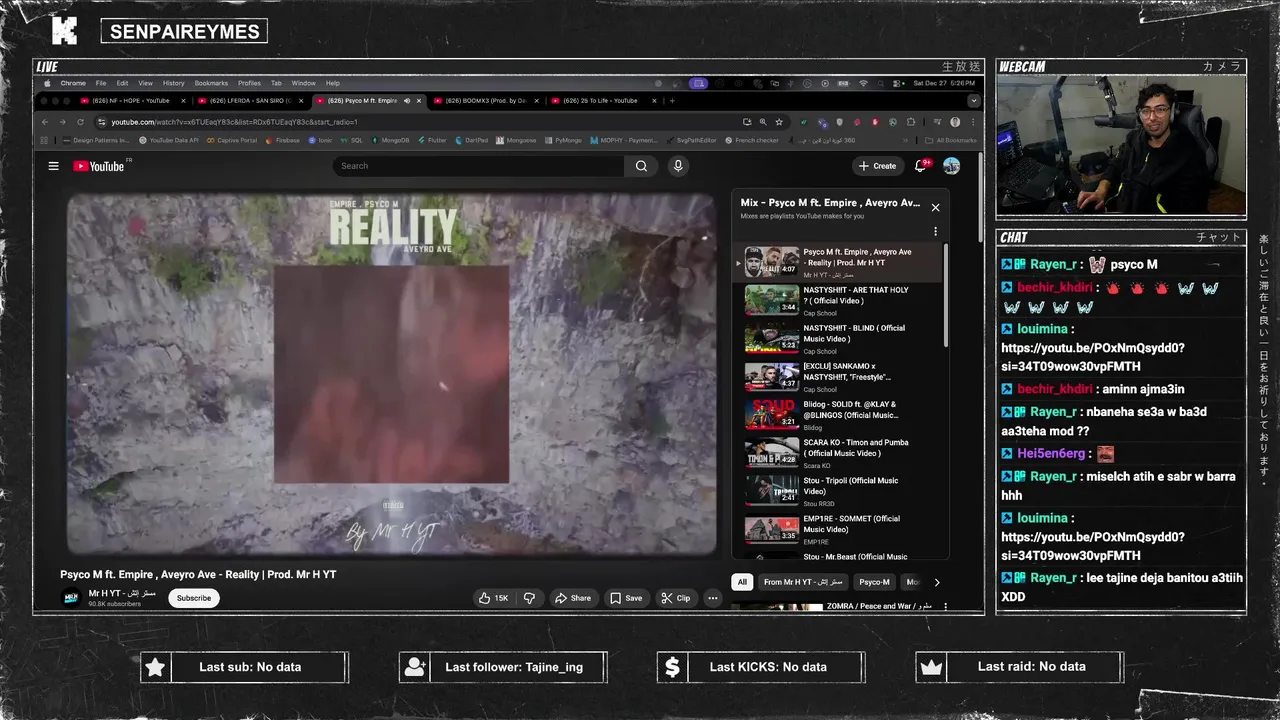This screenshot has height=720, width=1280.
Task: Click the SENPAIREYMES channel name
Action: [184, 31]
